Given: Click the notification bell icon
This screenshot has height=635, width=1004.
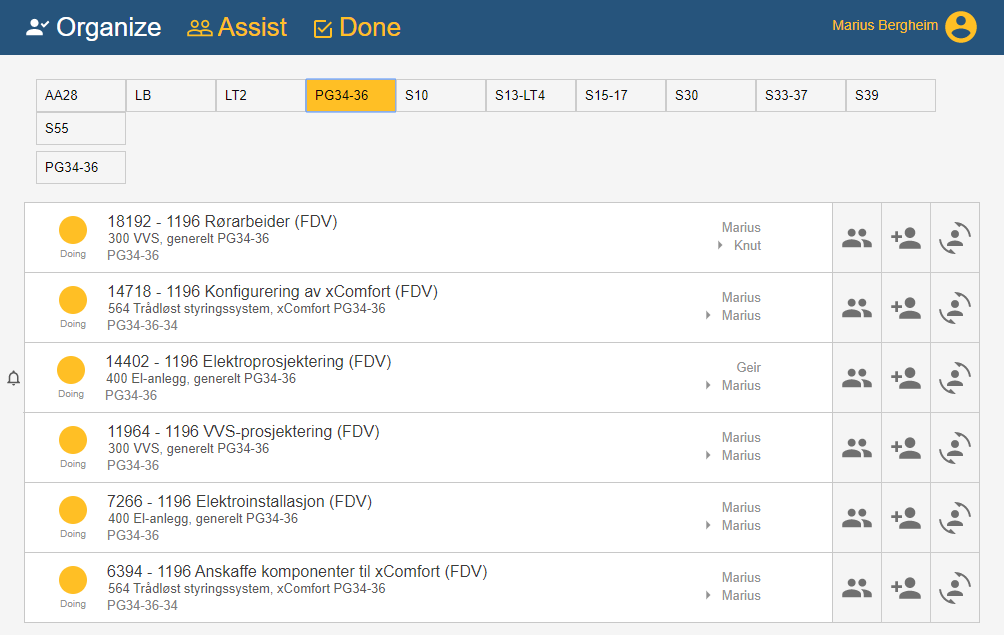Looking at the screenshot, I should coord(14,378).
